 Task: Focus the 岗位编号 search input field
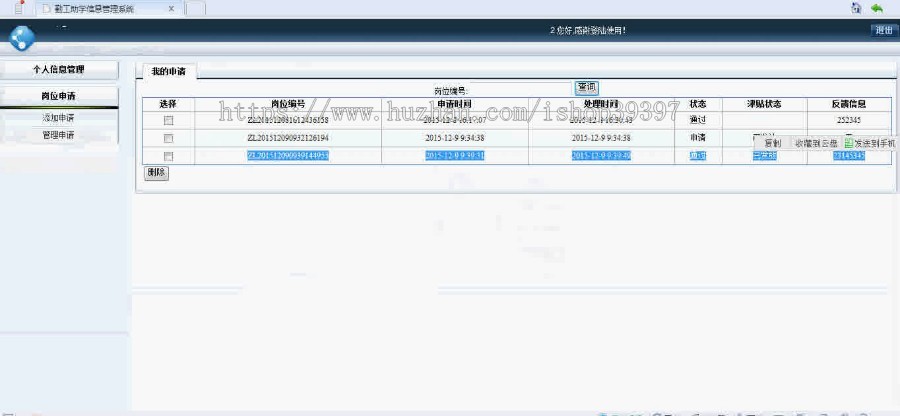click(x=521, y=90)
